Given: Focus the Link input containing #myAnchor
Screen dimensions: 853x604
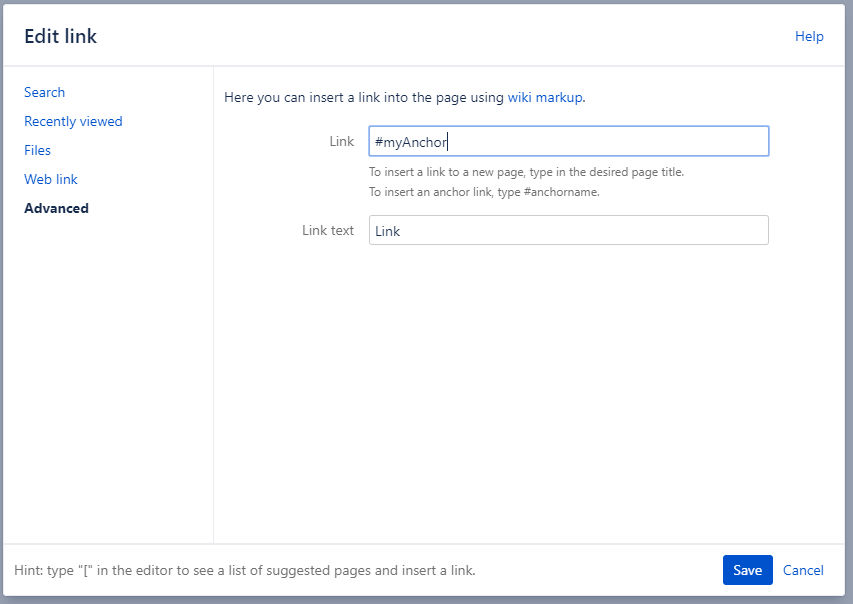Looking at the screenshot, I should pos(568,141).
